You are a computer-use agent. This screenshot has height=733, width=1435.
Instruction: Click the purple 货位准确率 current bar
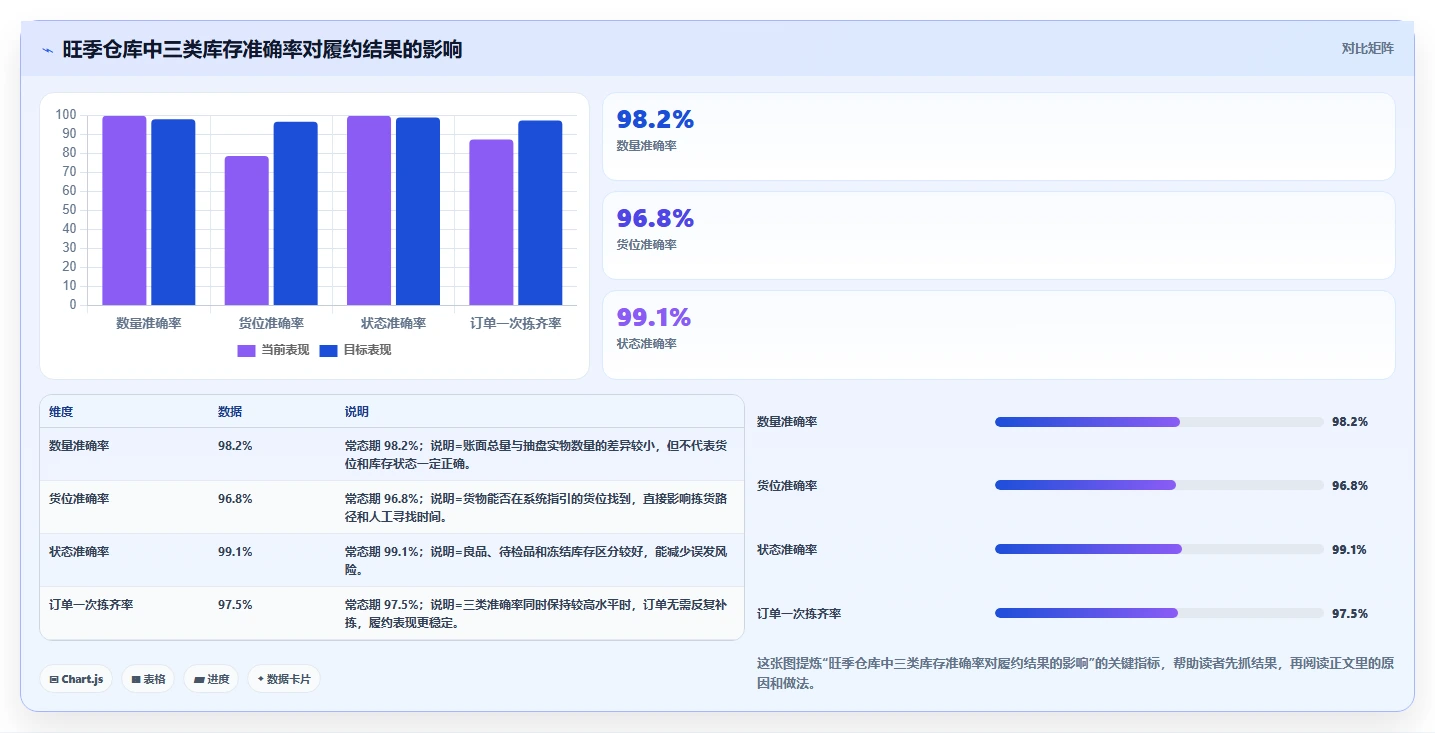[x=246, y=231]
